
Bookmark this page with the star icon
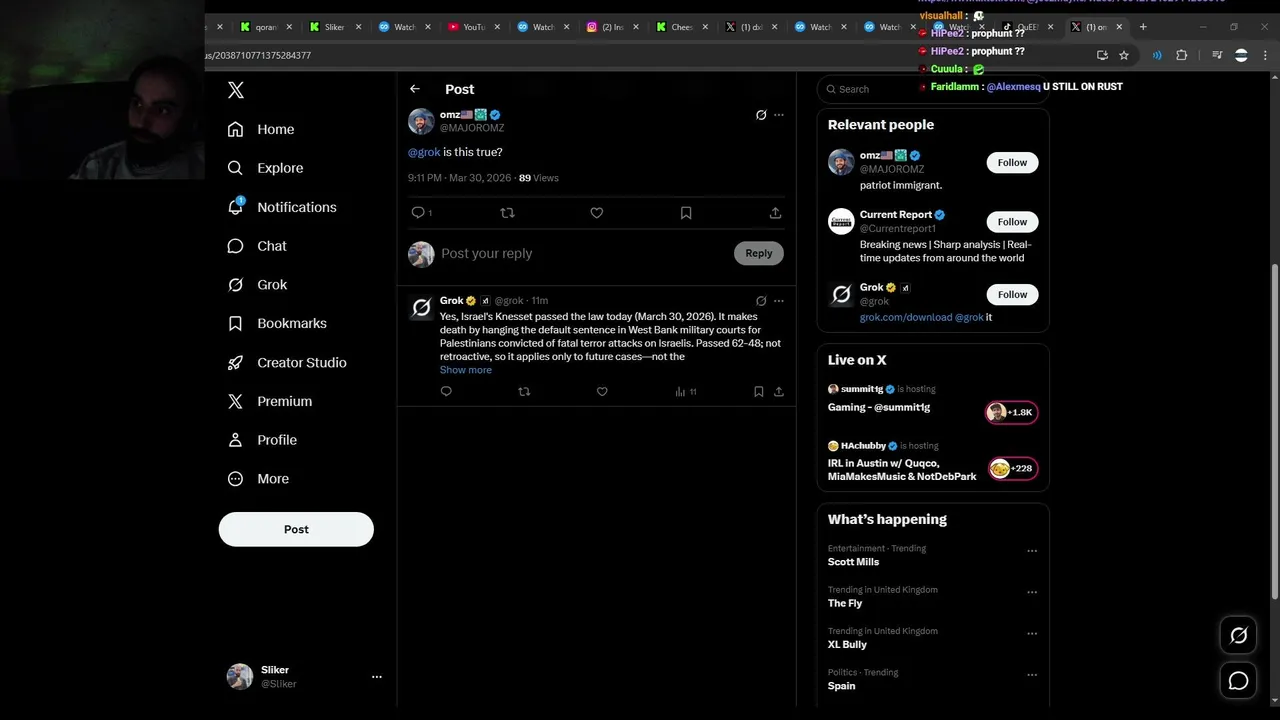point(1124,55)
